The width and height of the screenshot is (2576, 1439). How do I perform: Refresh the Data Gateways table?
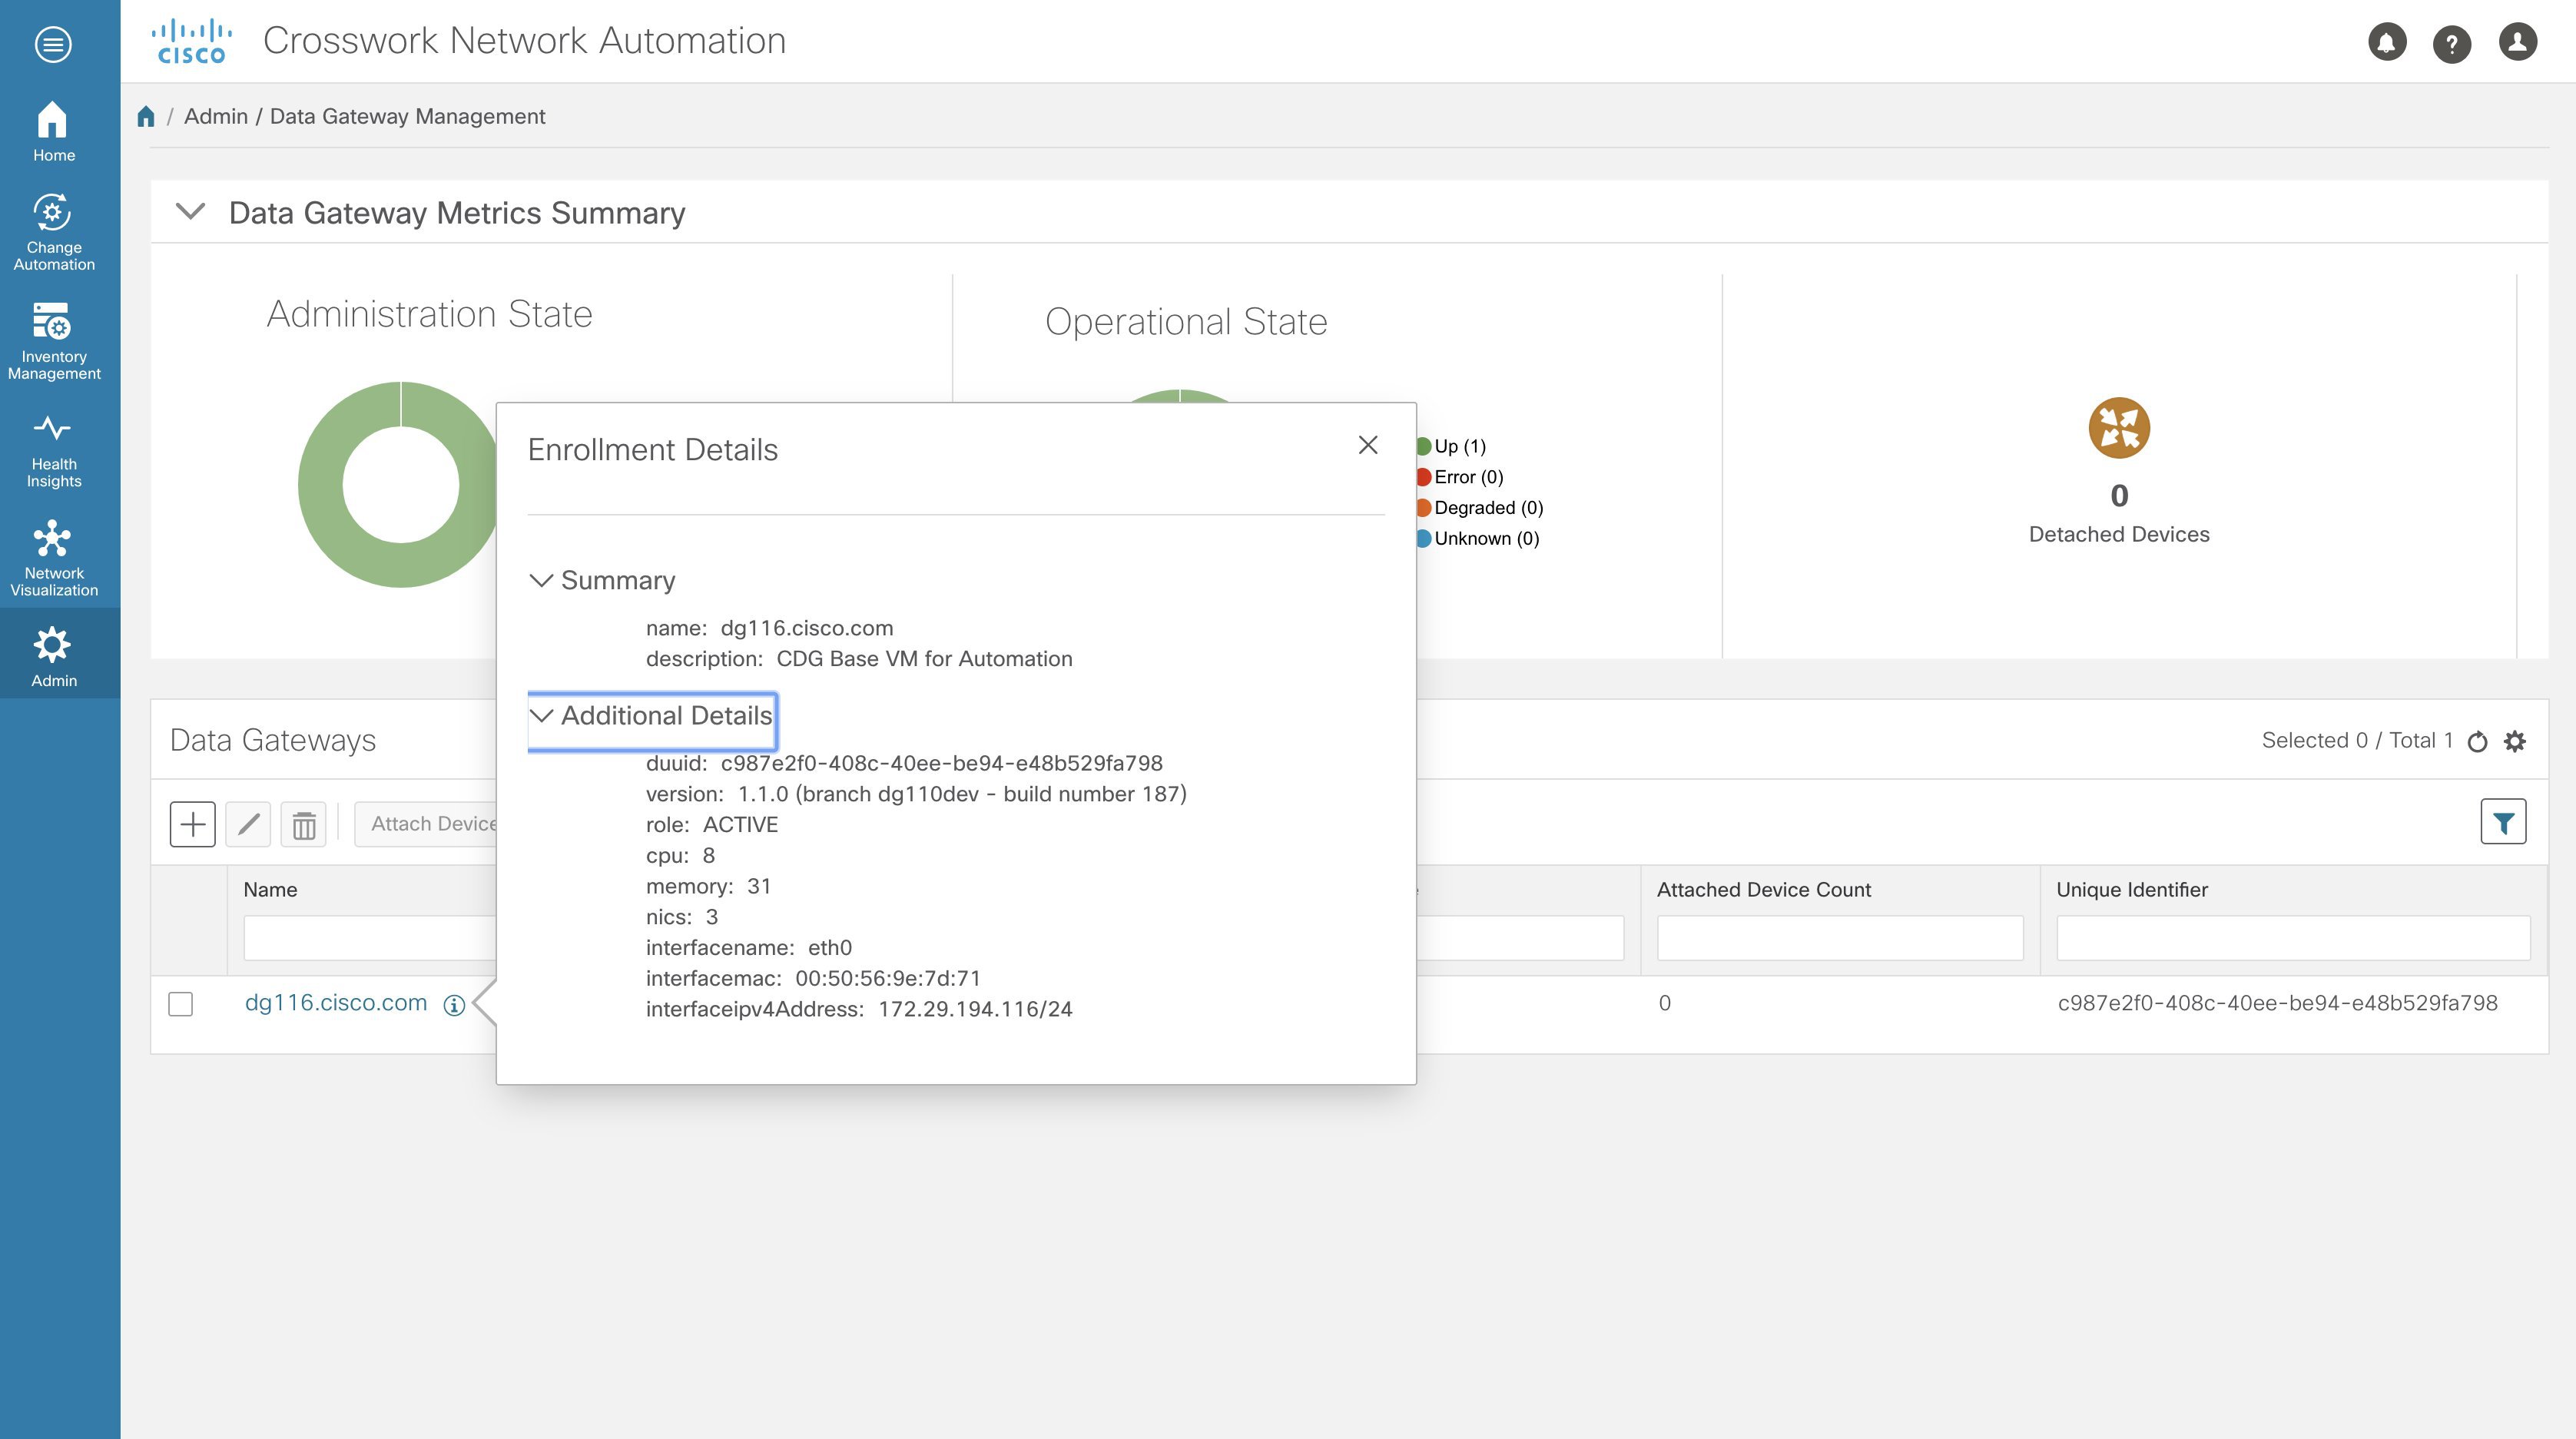tap(2477, 741)
